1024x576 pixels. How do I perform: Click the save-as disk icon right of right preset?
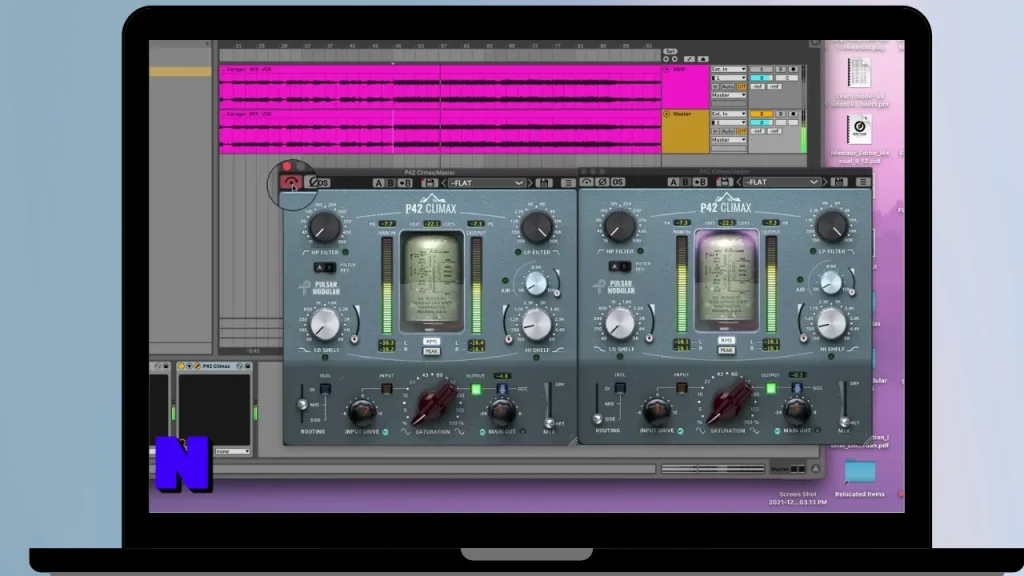[x=839, y=182]
